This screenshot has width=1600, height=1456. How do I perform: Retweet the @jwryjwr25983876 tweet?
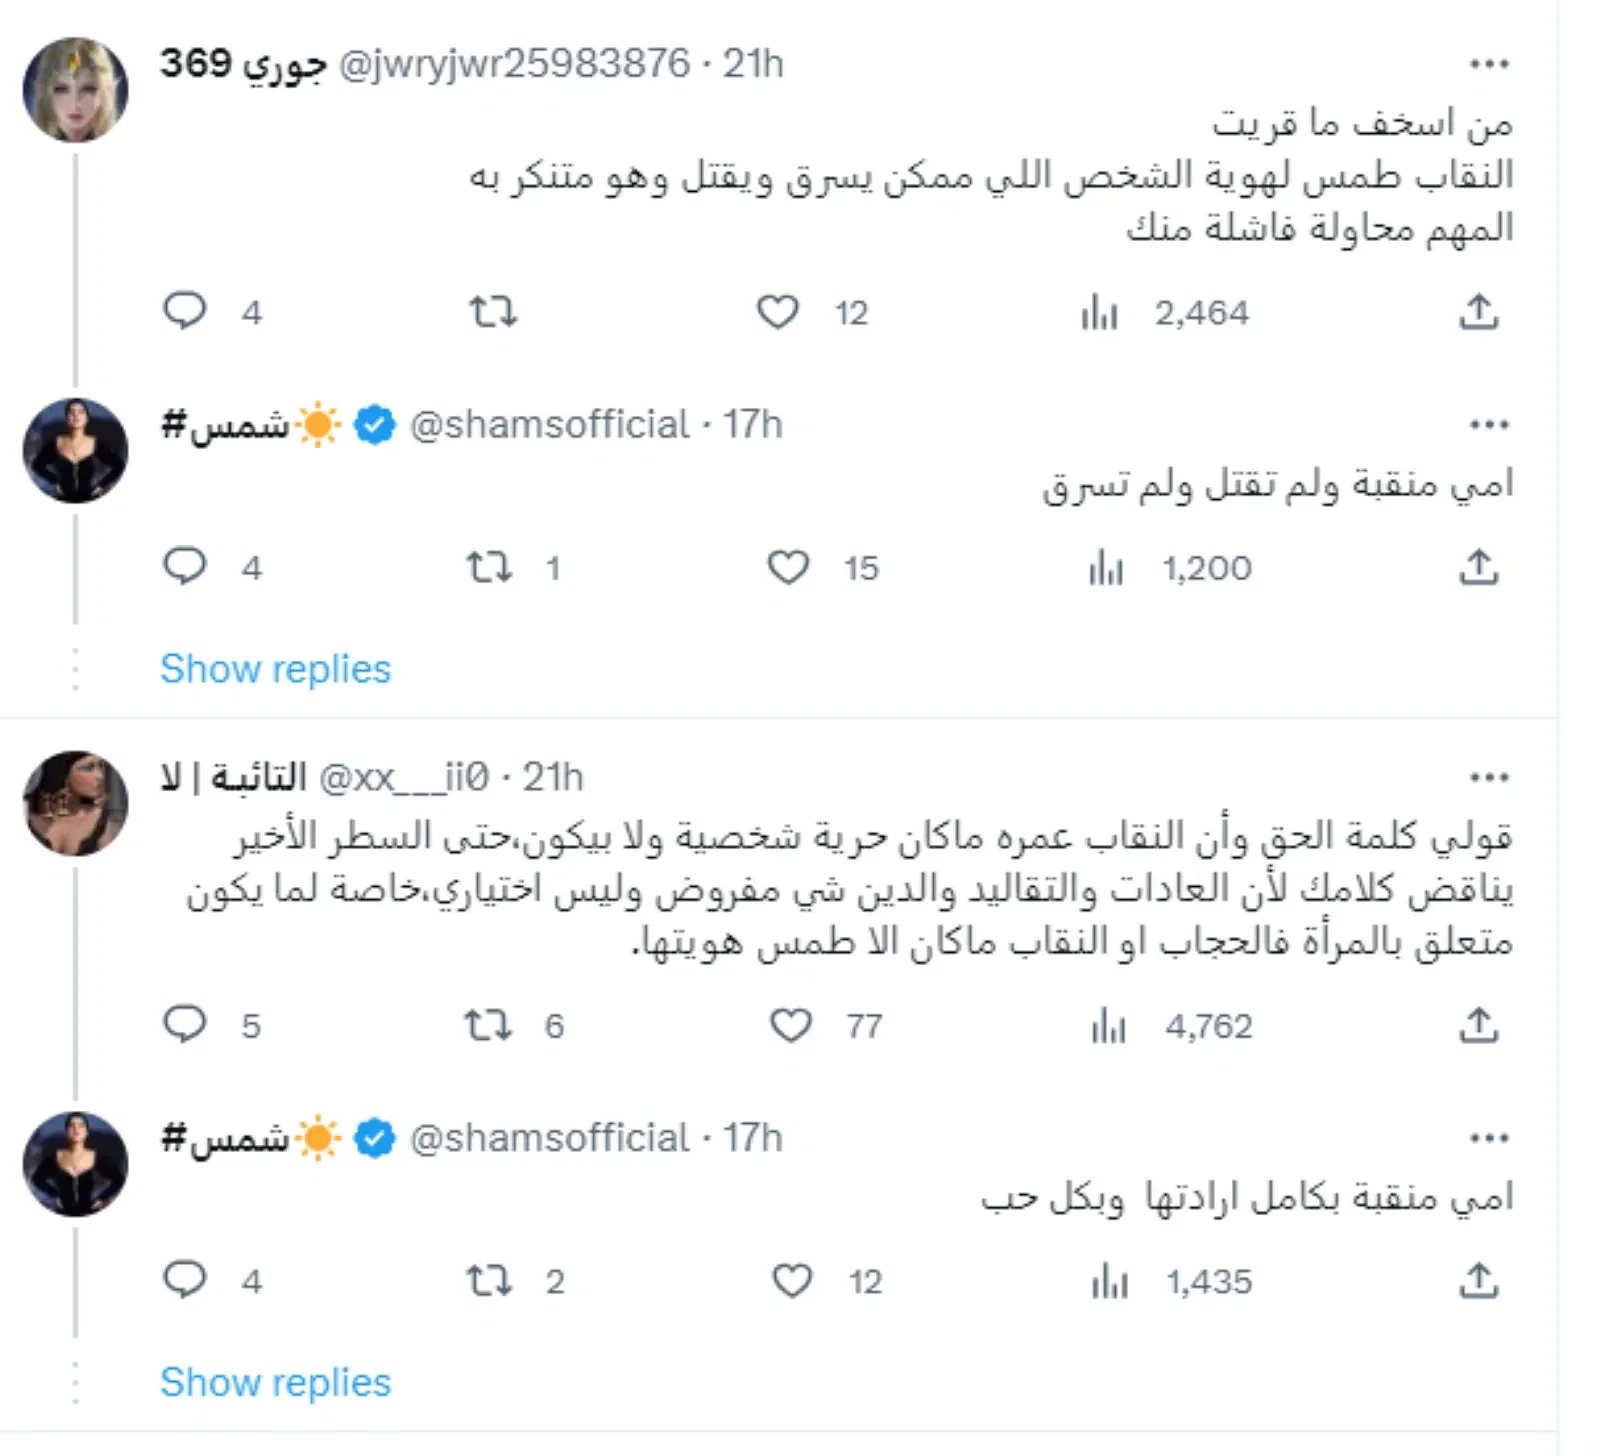493,312
